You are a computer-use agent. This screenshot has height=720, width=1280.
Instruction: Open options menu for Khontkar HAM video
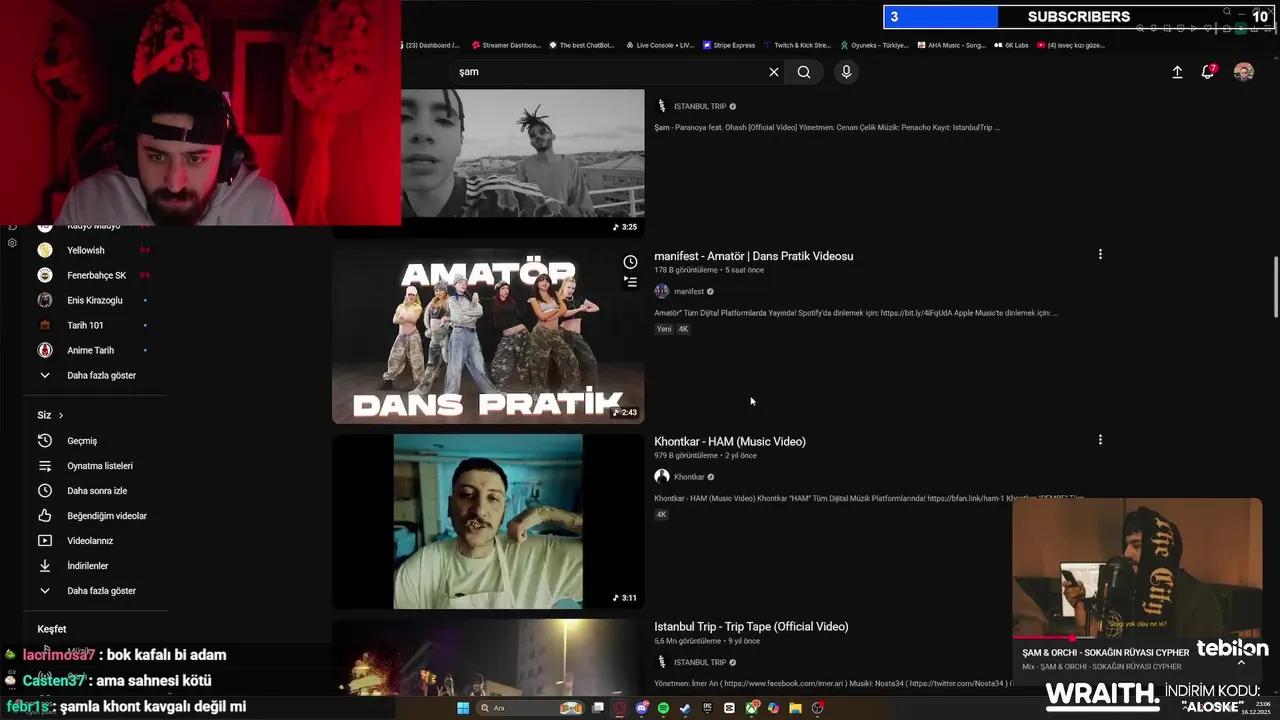click(1100, 440)
